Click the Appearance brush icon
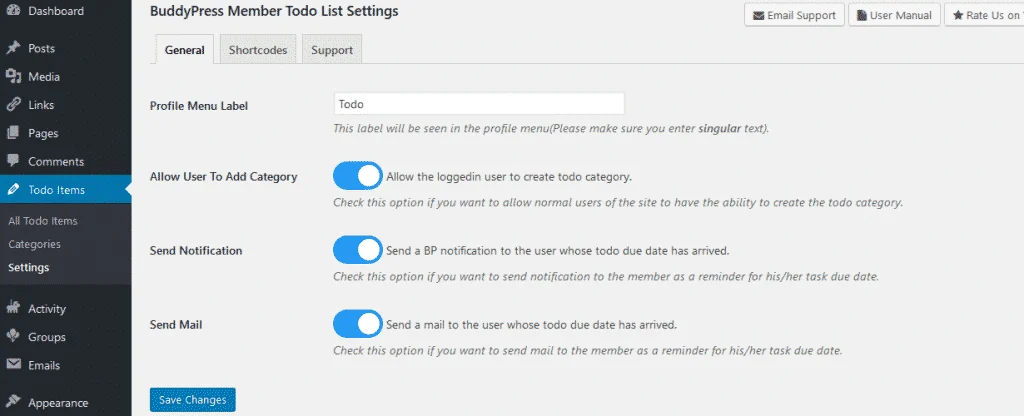 (x=13, y=402)
